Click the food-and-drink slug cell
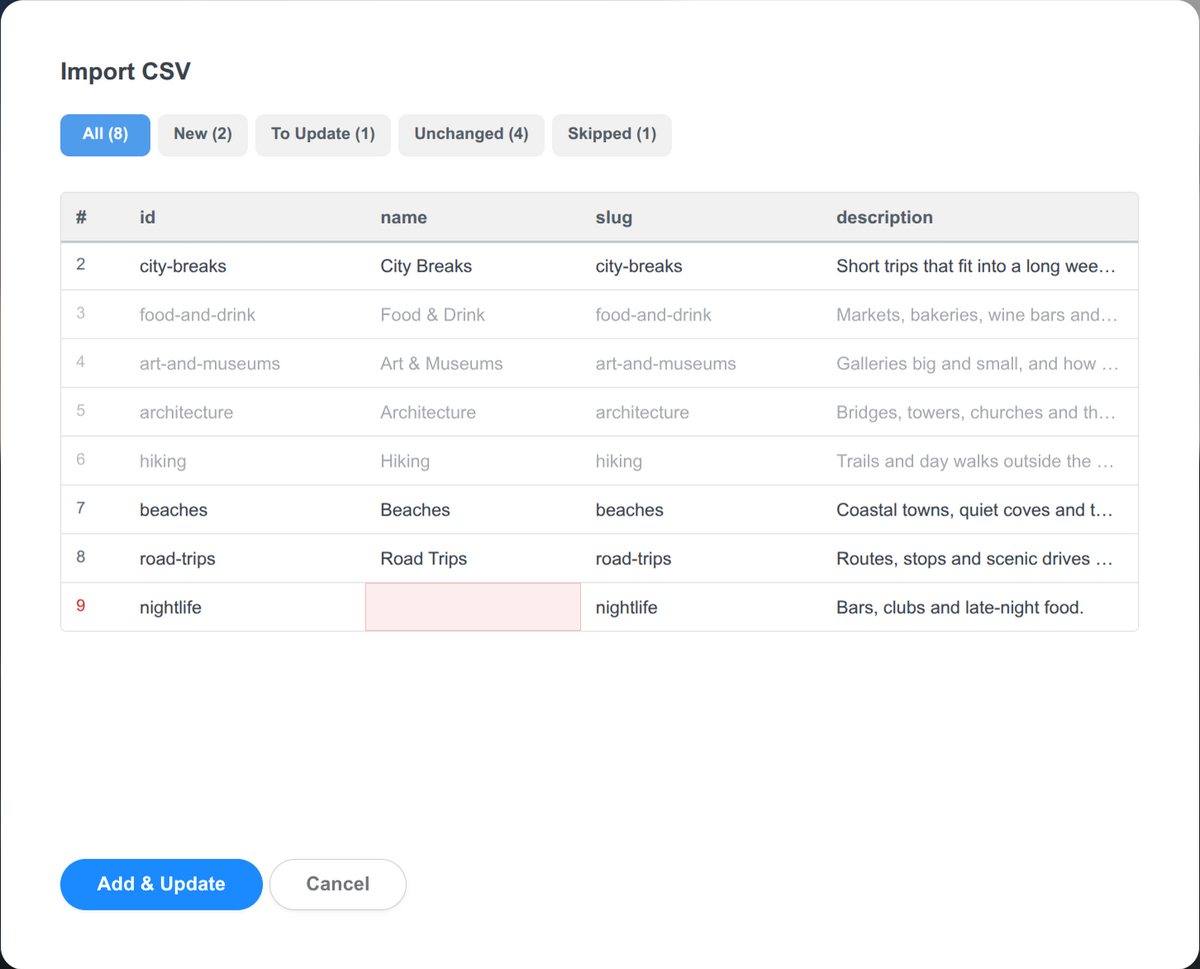 tap(701, 315)
